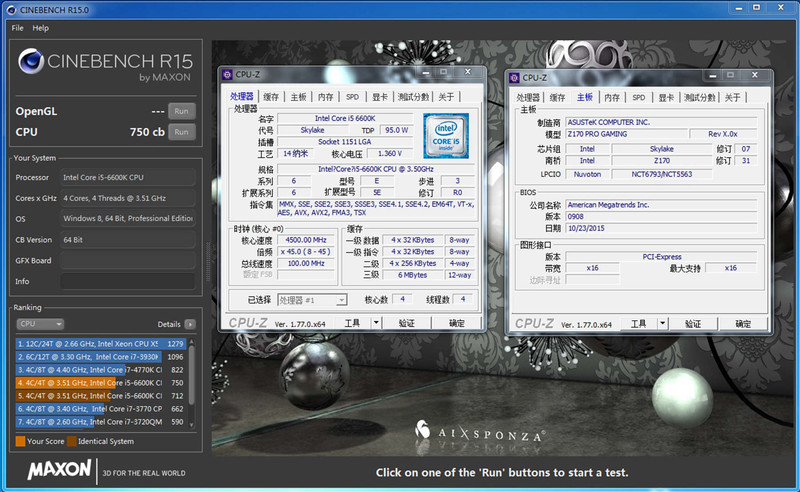
Task: Select ranking row 6 i7-3770 662
Action: click(x=101, y=409)
